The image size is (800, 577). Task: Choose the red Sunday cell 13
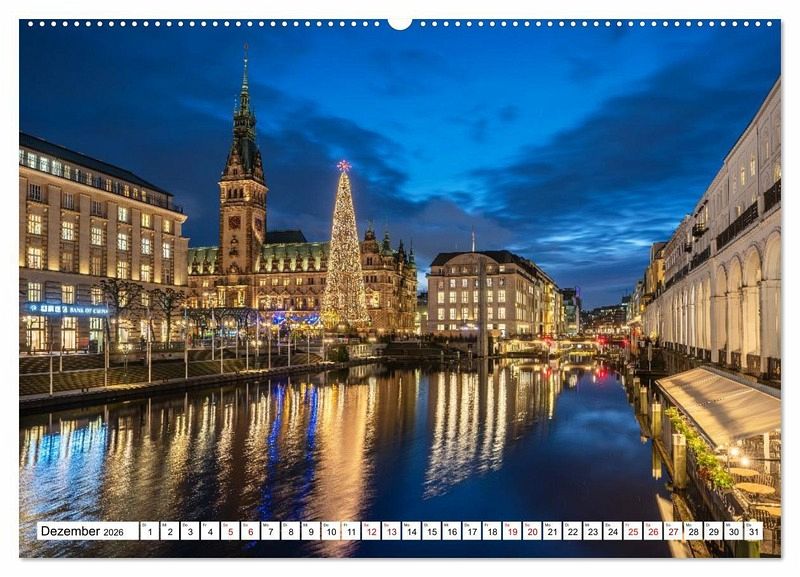point(391,531)
